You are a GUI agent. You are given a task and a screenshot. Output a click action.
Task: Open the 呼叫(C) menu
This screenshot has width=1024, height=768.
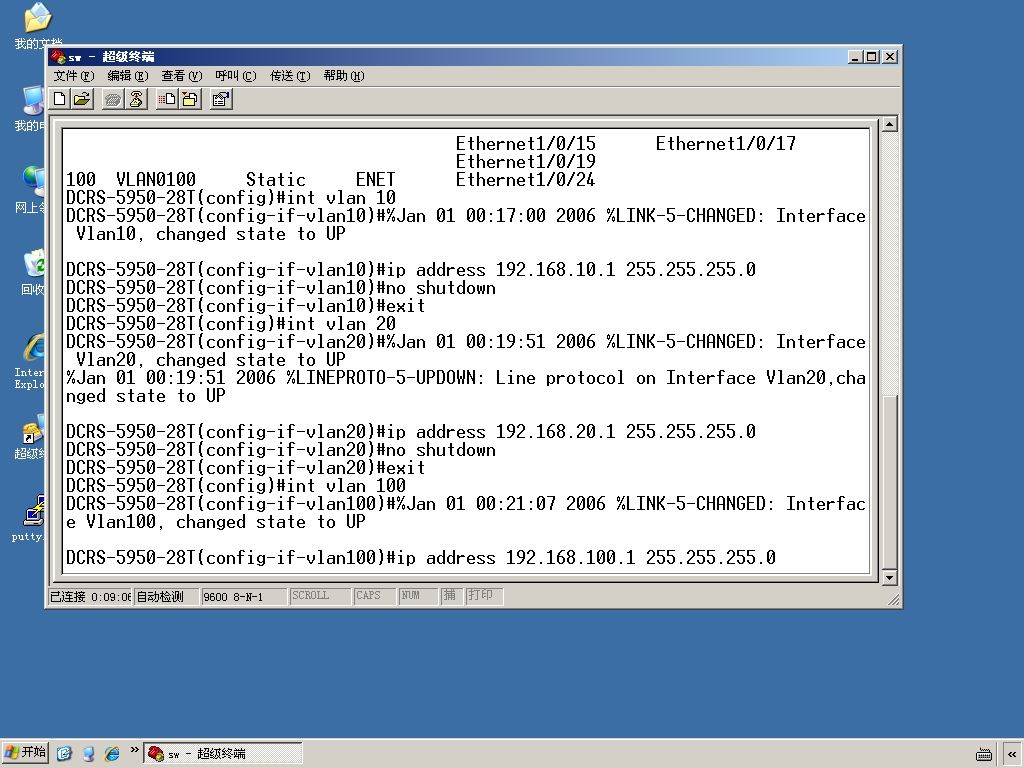click(x=236, y=76)
